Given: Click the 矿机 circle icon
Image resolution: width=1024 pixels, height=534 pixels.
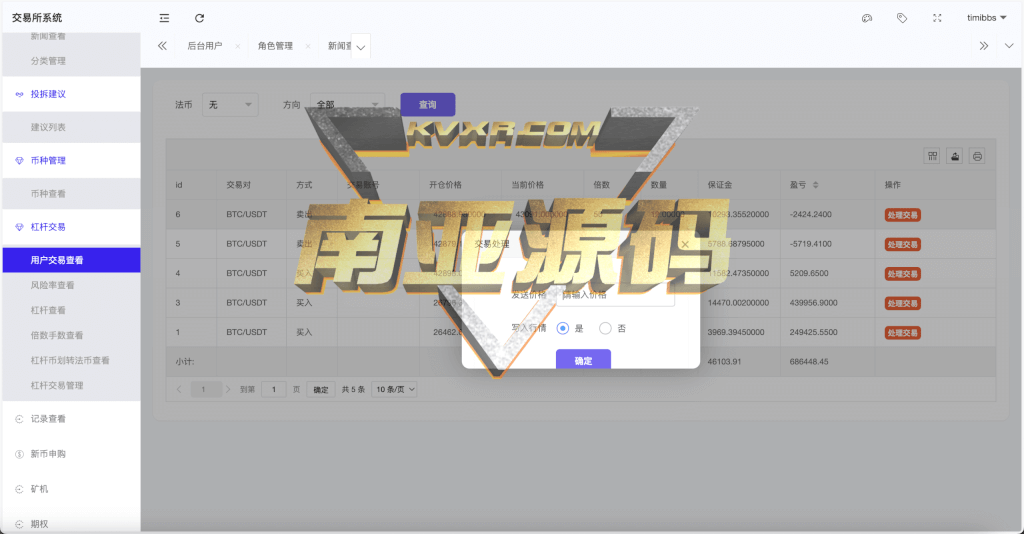Looking at the screenshot, I should pyautogui.click(x=19, y=489).
